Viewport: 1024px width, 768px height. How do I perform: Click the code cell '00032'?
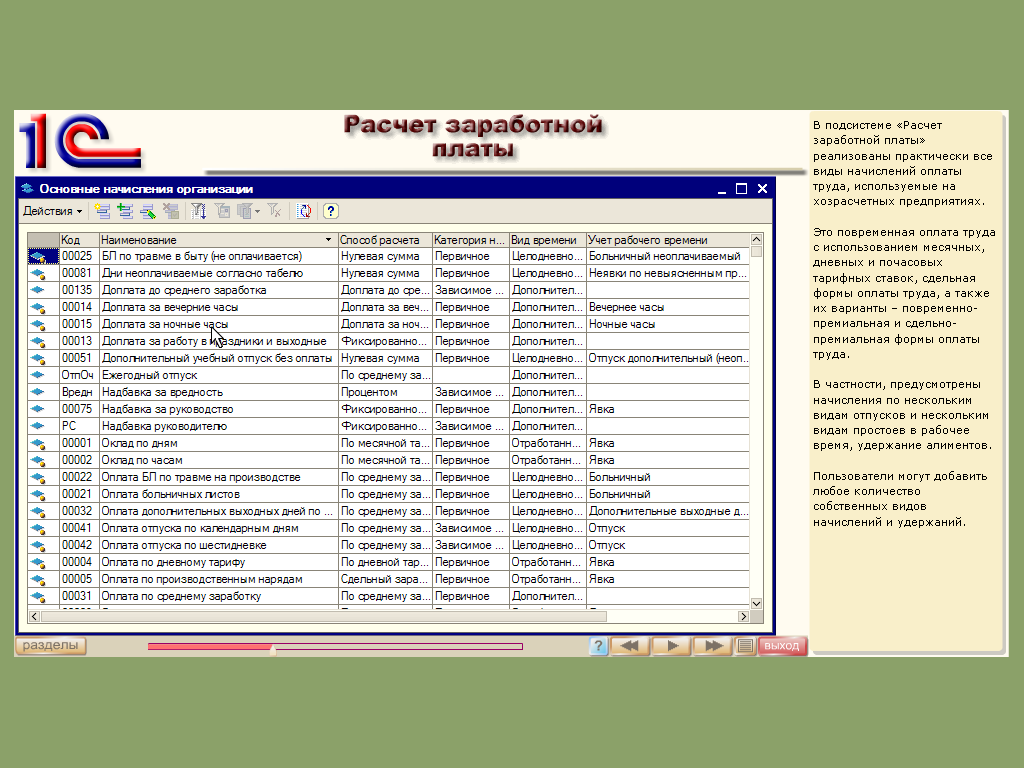click(79, 511)
